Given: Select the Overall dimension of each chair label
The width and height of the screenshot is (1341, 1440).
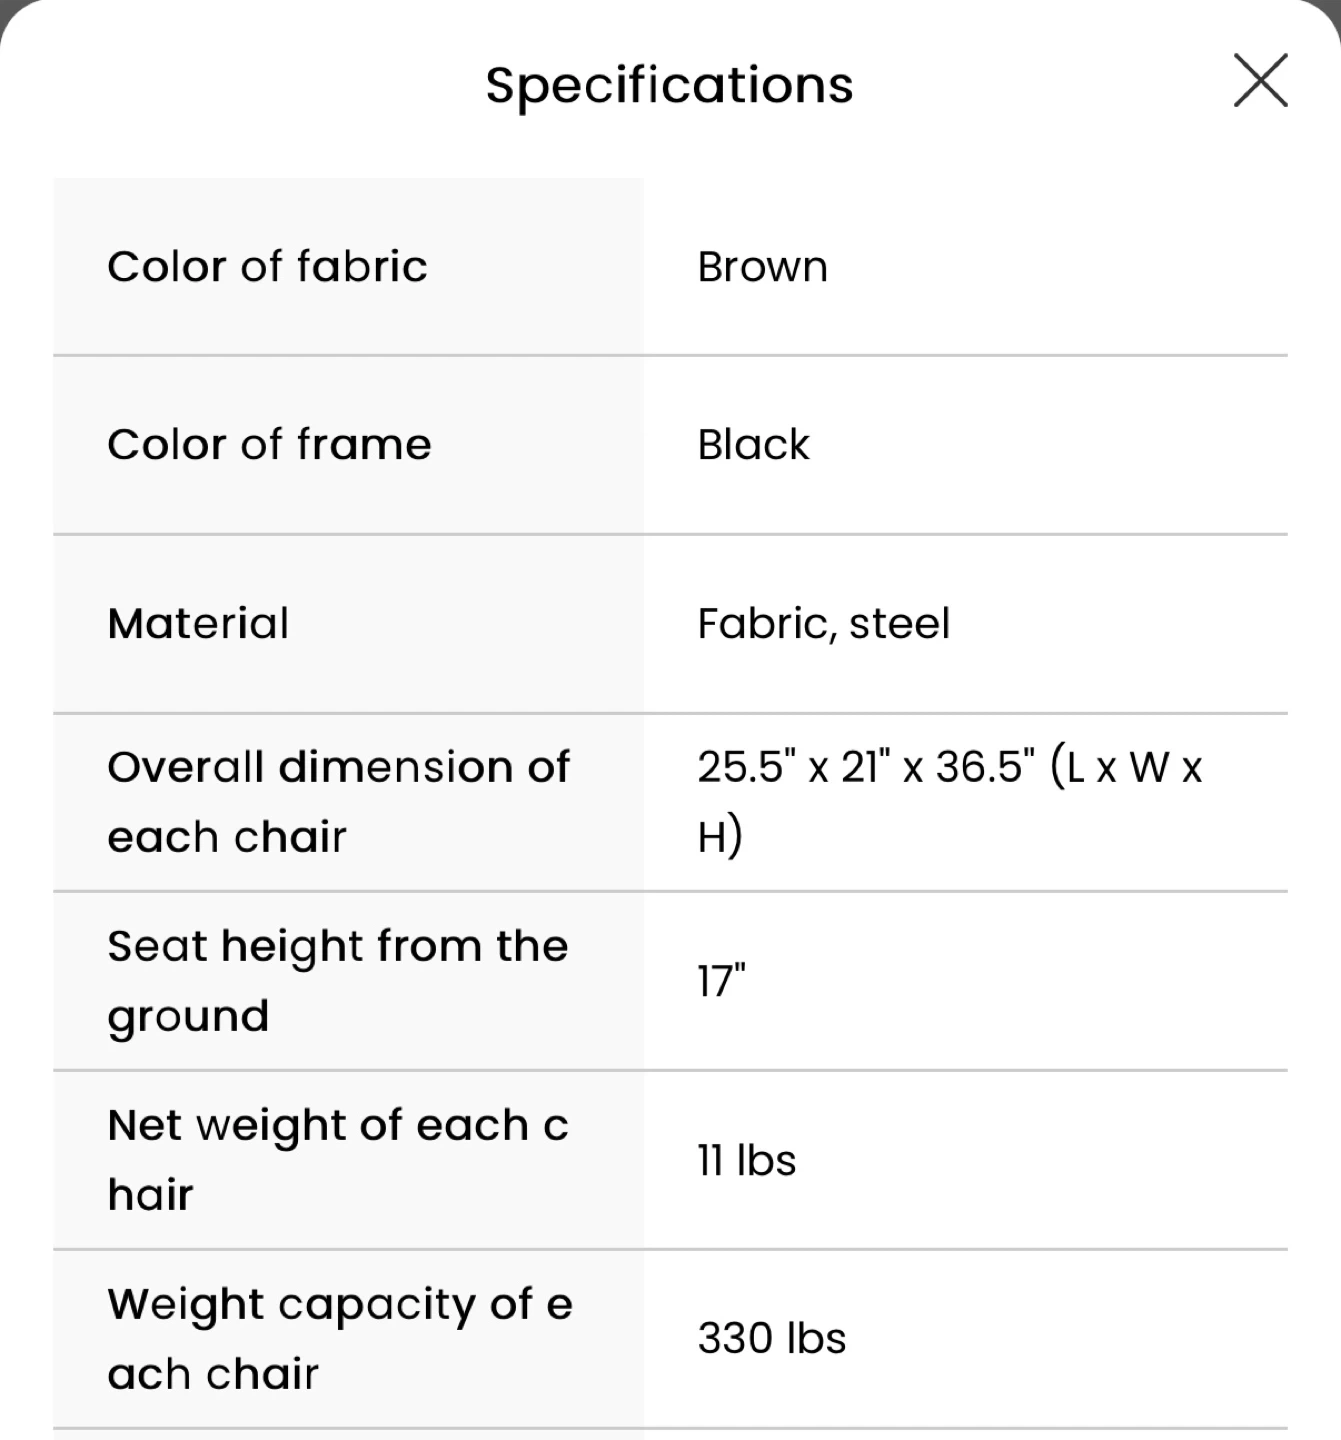Looking at the screenshot, I should point(339,802).
